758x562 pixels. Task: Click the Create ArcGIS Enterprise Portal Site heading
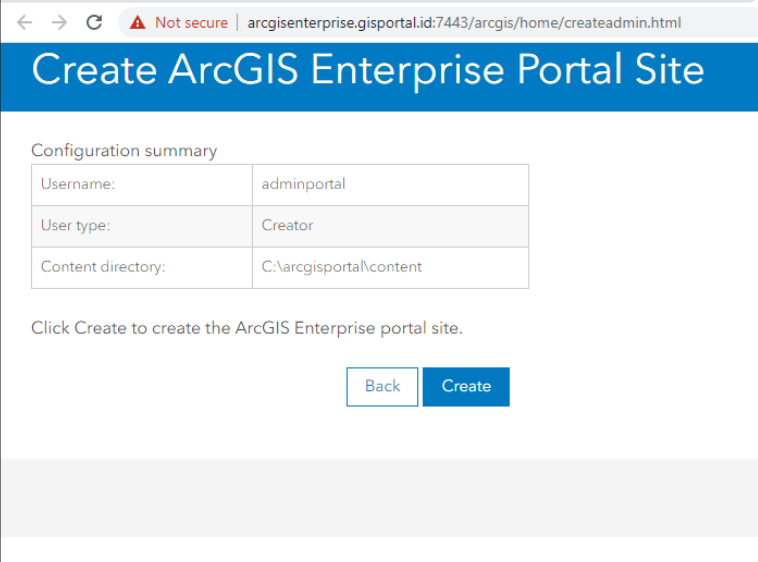point(368,71)
